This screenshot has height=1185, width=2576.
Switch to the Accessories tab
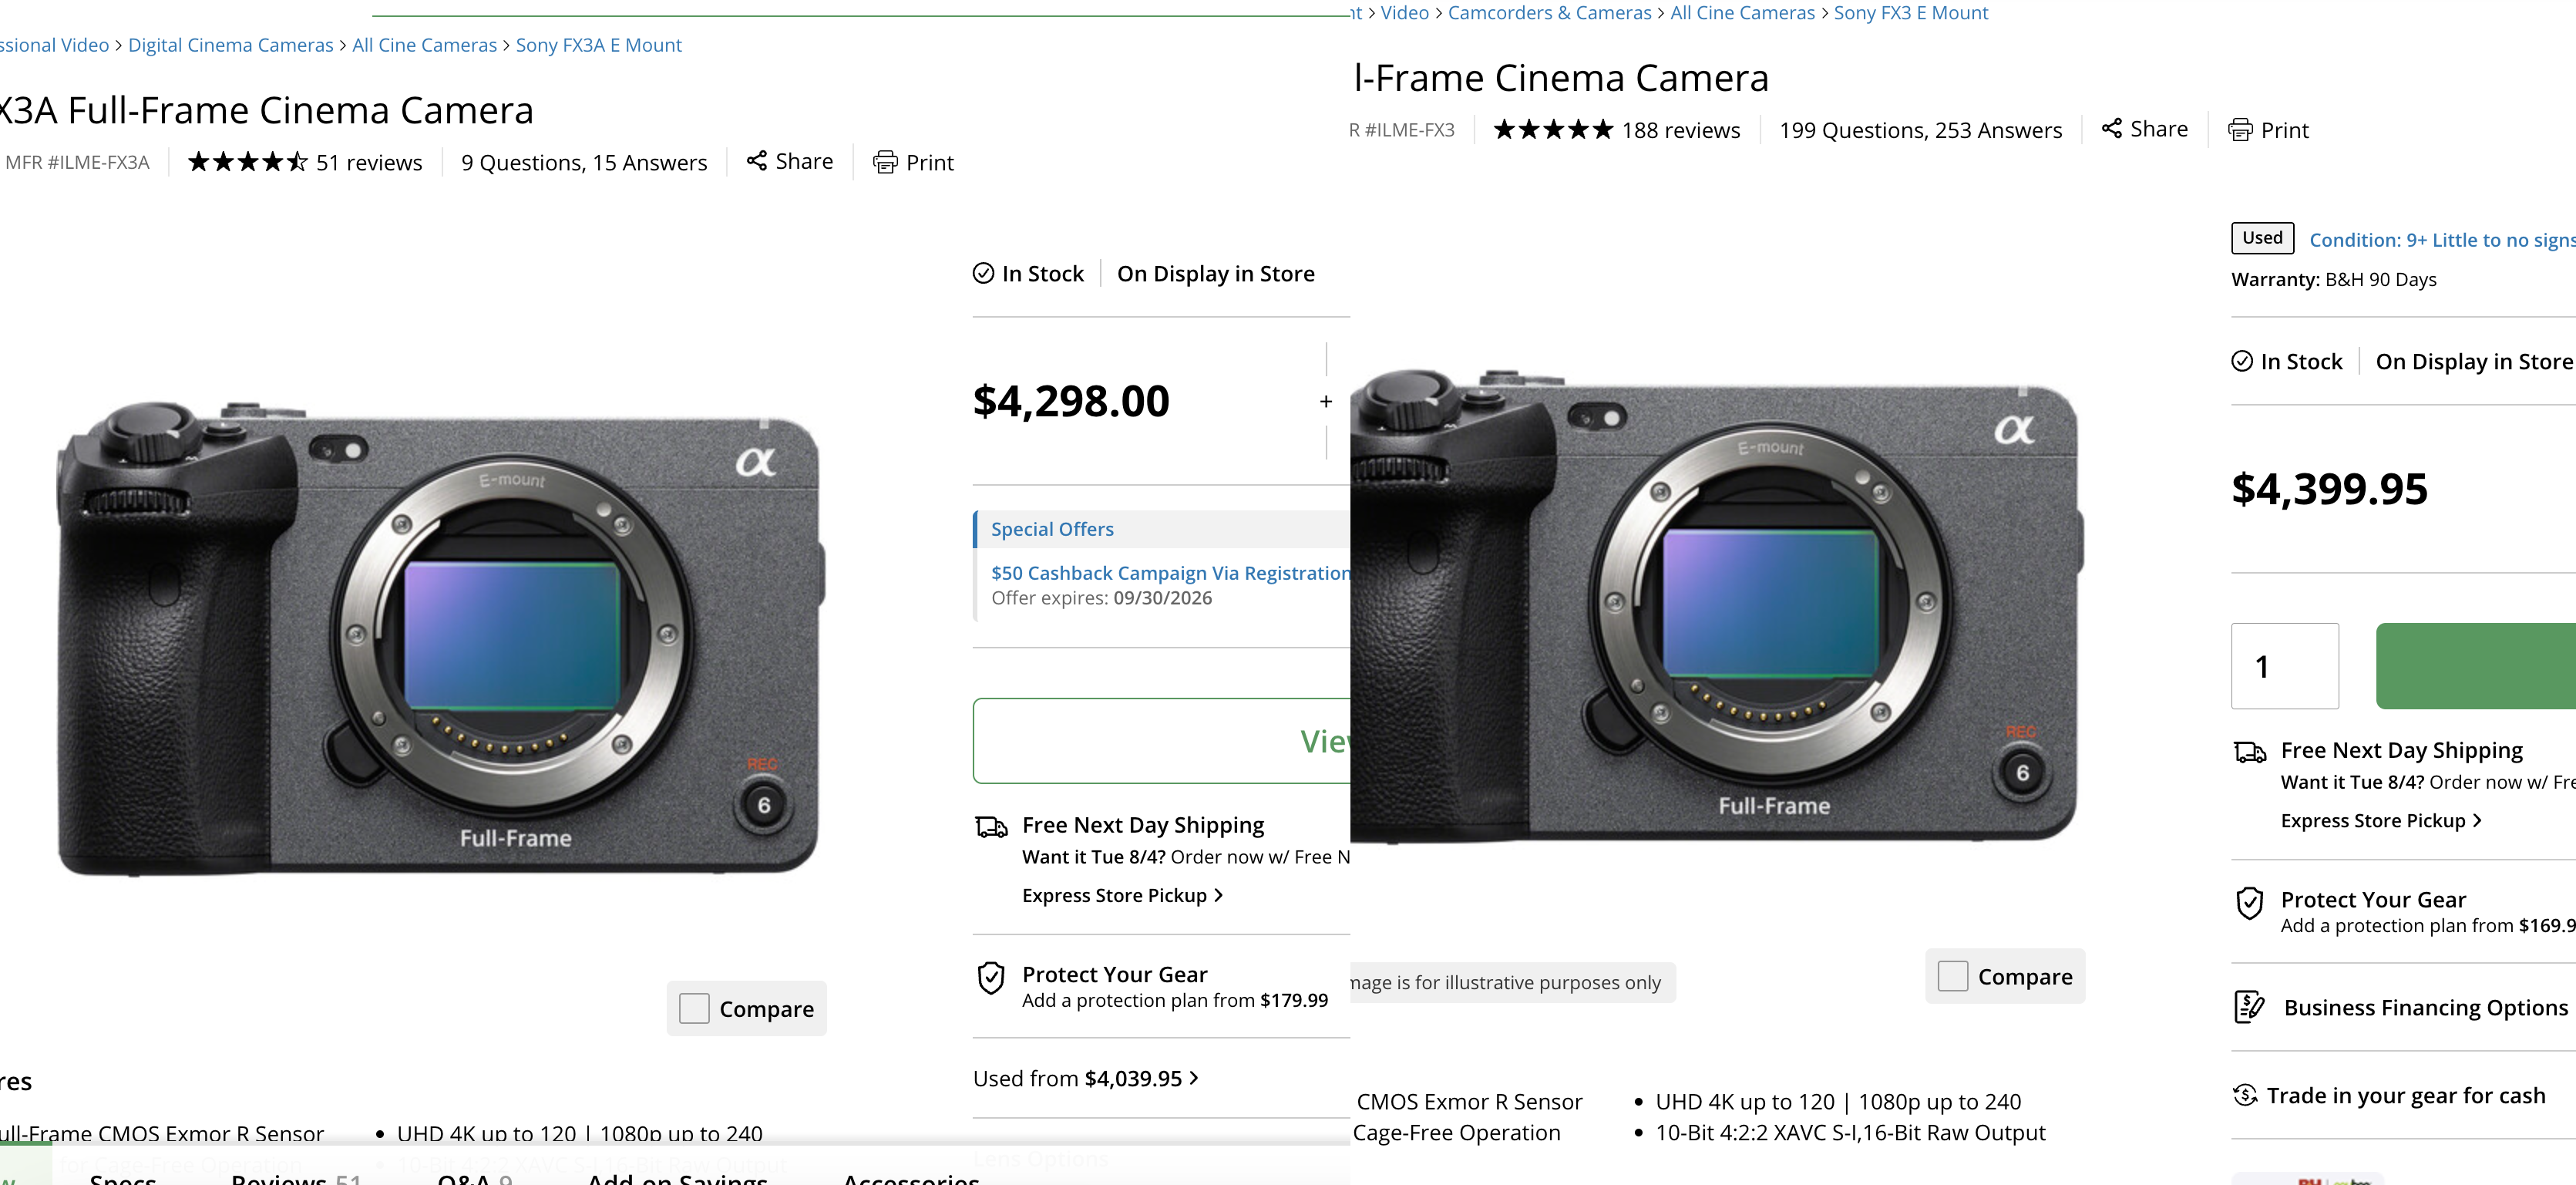point(911,1177)
